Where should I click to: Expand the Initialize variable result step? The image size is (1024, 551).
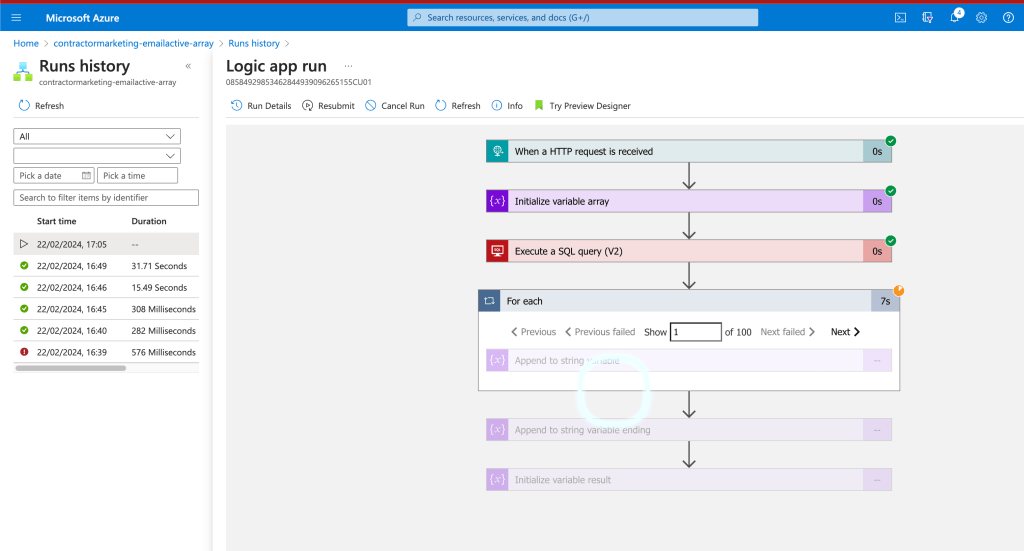coord(689,480)
